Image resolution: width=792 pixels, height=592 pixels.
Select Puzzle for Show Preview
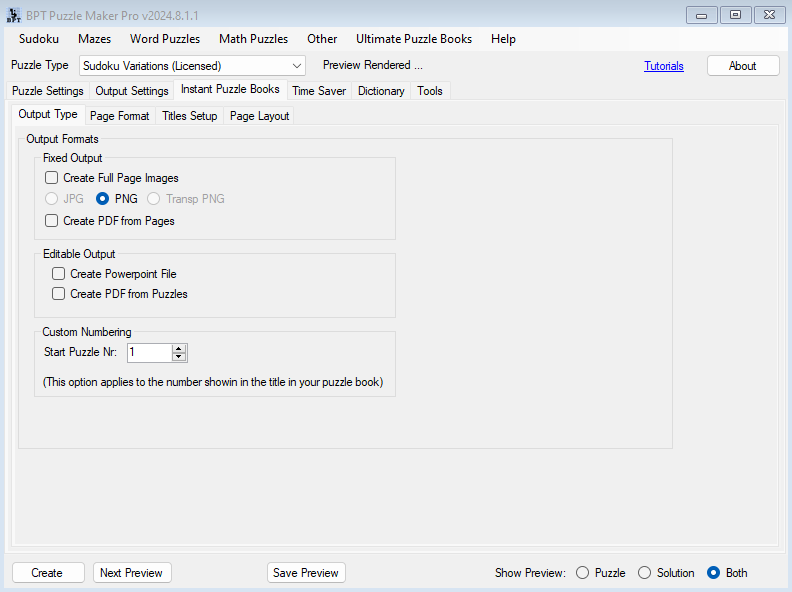[583, 573]
